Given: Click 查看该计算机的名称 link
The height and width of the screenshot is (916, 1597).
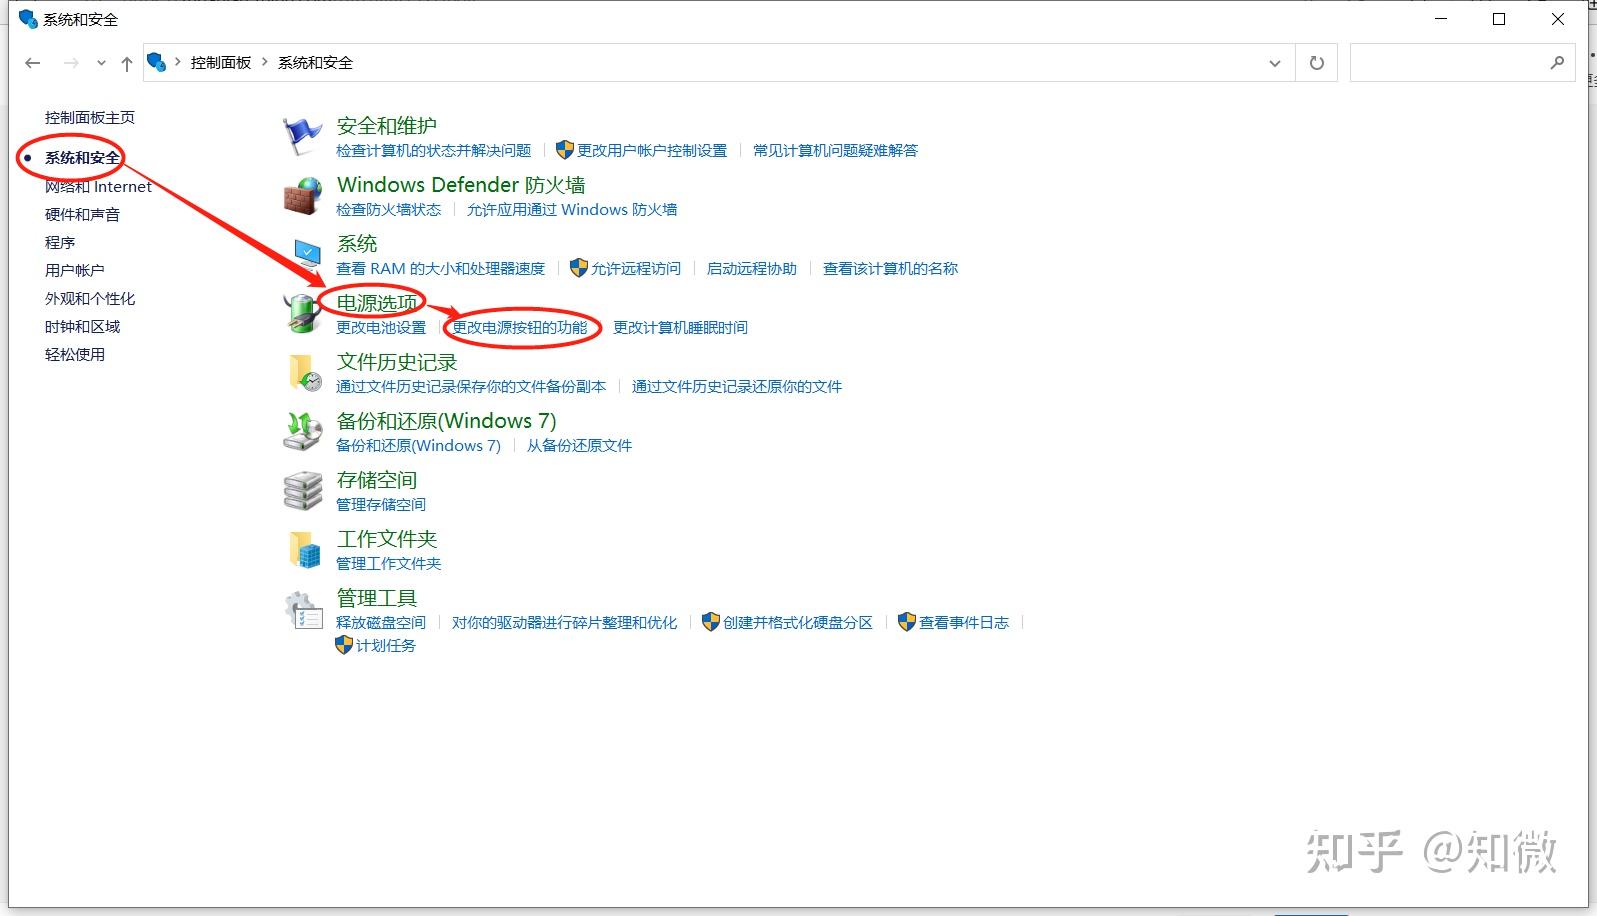Looking at the screenshot, I should pos(890,268).
